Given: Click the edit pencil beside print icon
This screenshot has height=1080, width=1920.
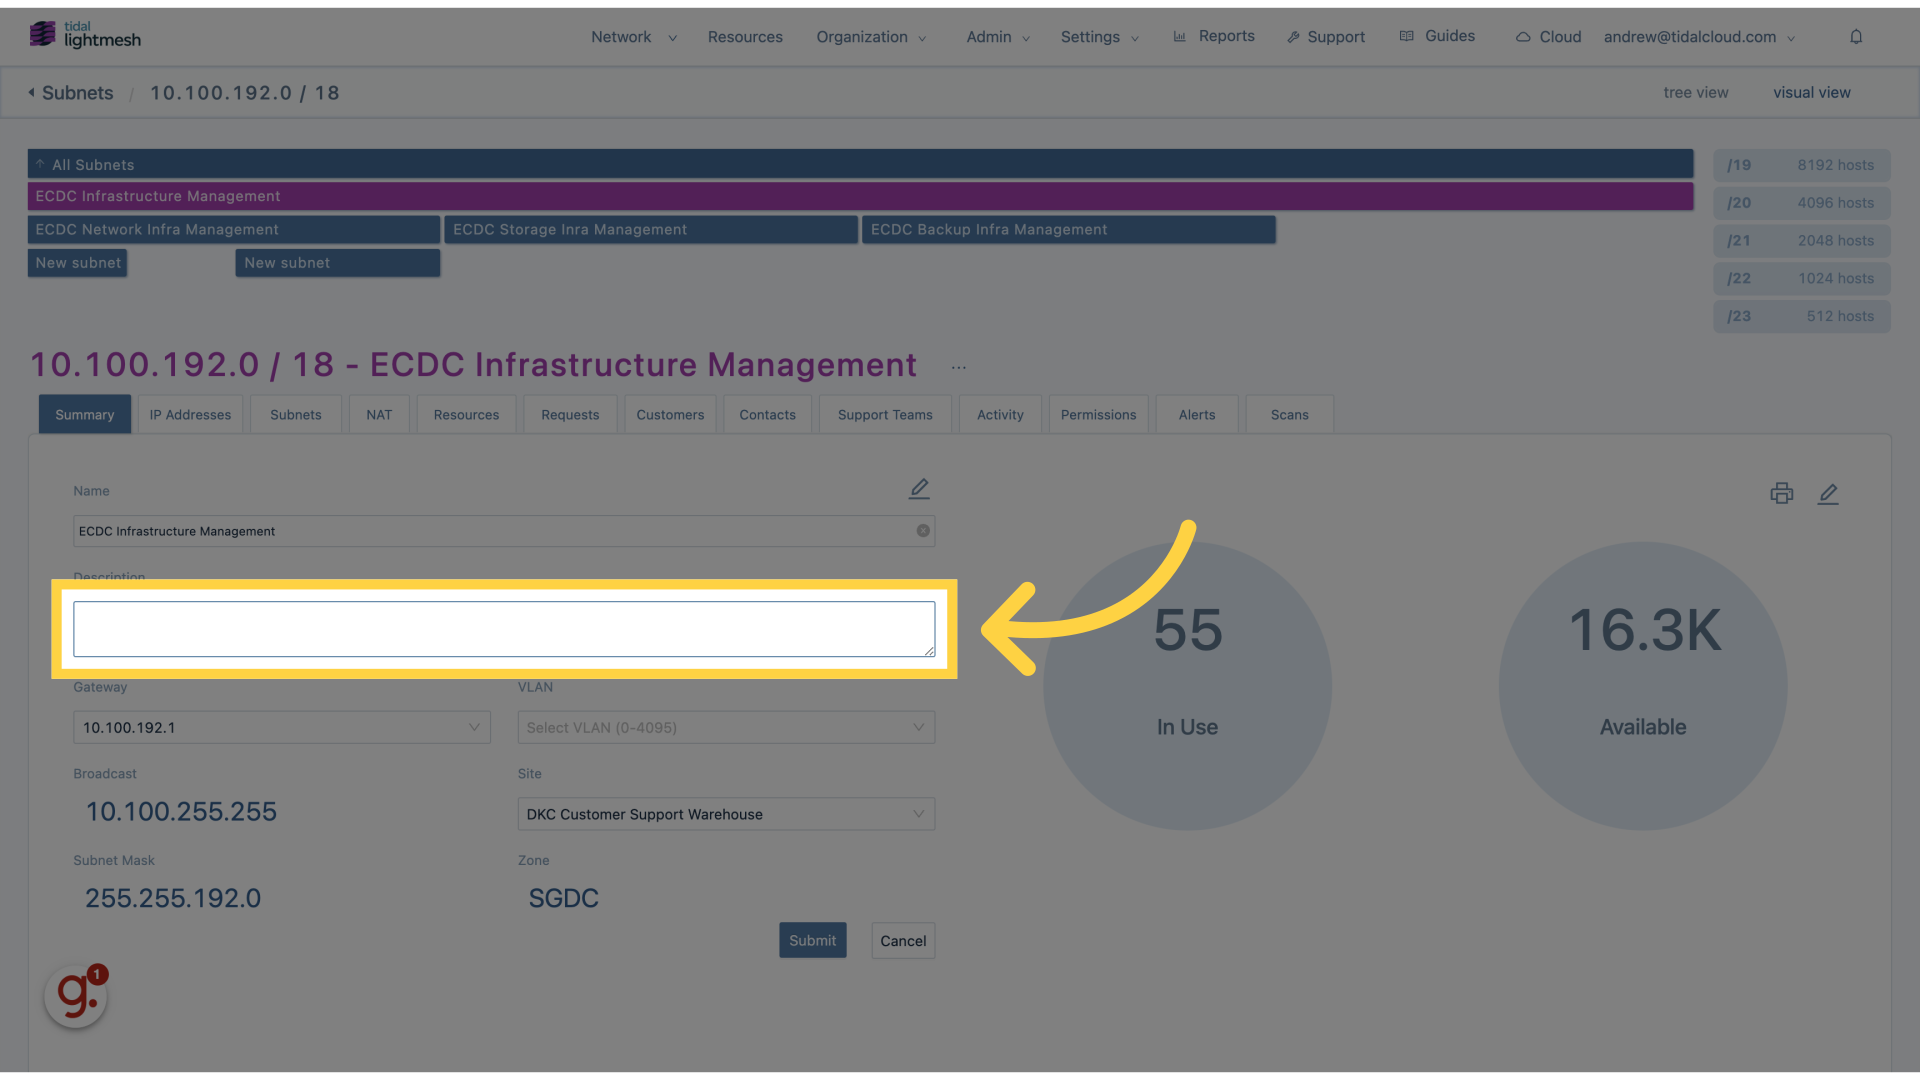Looking at the screenshot, I should click(1828, 494).
